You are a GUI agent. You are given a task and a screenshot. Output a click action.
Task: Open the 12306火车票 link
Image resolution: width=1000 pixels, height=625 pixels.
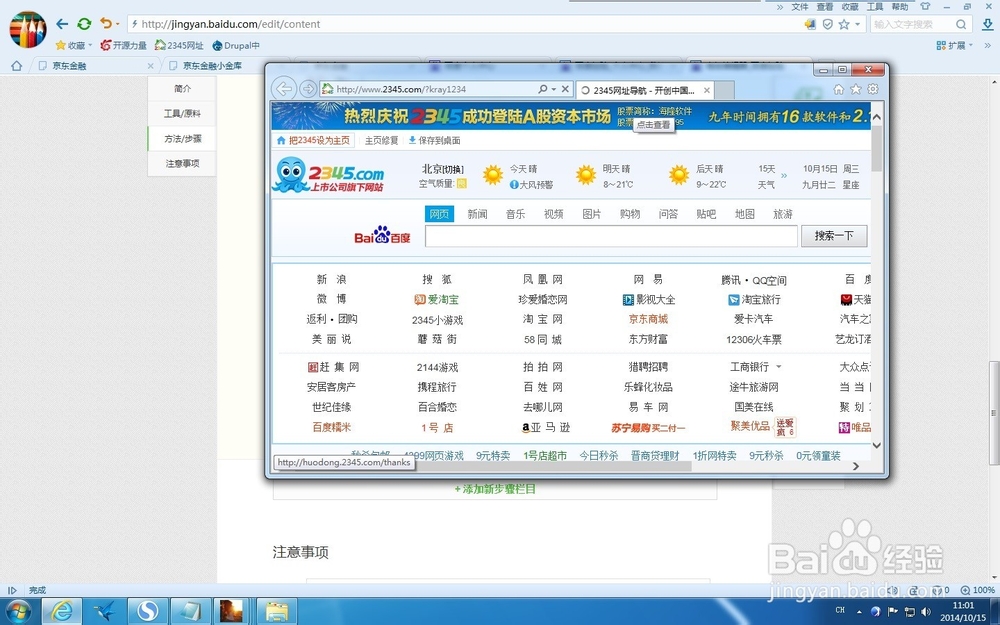click(x=753, y=339)
